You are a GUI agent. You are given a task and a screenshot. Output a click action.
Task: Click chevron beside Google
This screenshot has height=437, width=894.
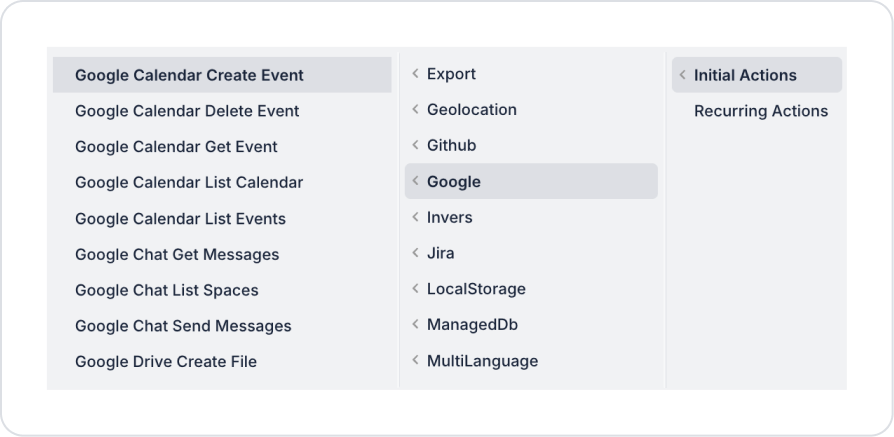pos(416,181)
